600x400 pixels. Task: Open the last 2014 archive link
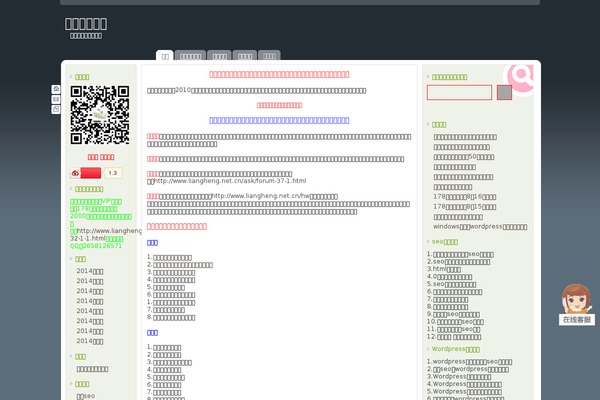pos(90,341)
